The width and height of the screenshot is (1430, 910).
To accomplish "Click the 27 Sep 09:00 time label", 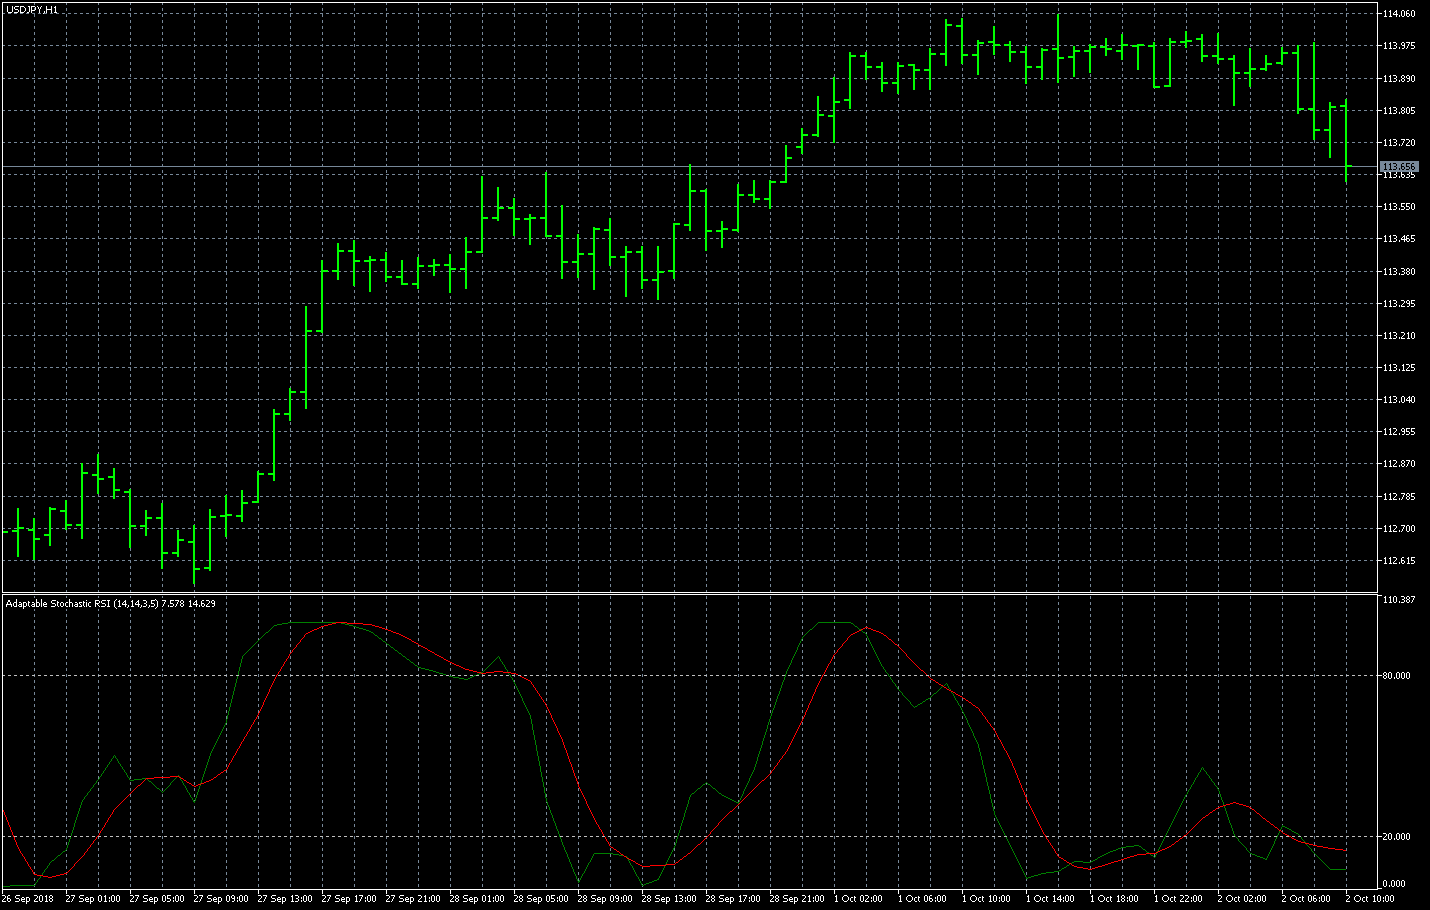I will 221,899.
